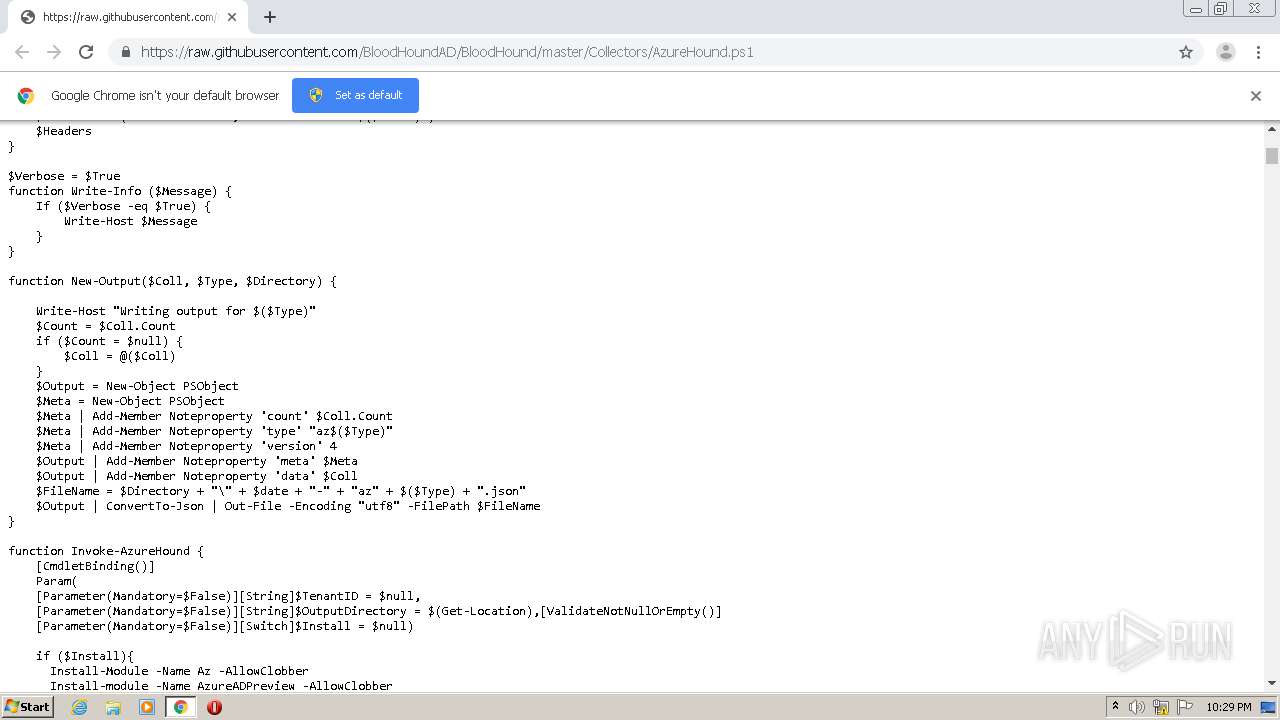
Task: Click the line '$Verbose = $True'
Action: (64, 176)
